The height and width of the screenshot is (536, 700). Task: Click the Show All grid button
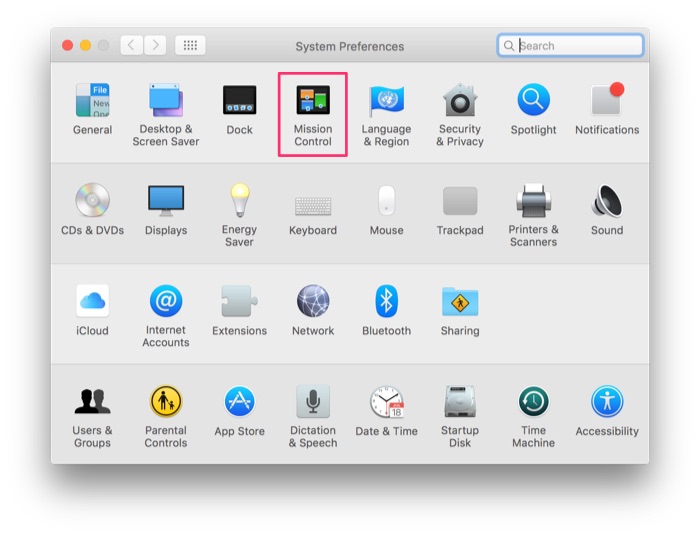click(x=190, y=45)
